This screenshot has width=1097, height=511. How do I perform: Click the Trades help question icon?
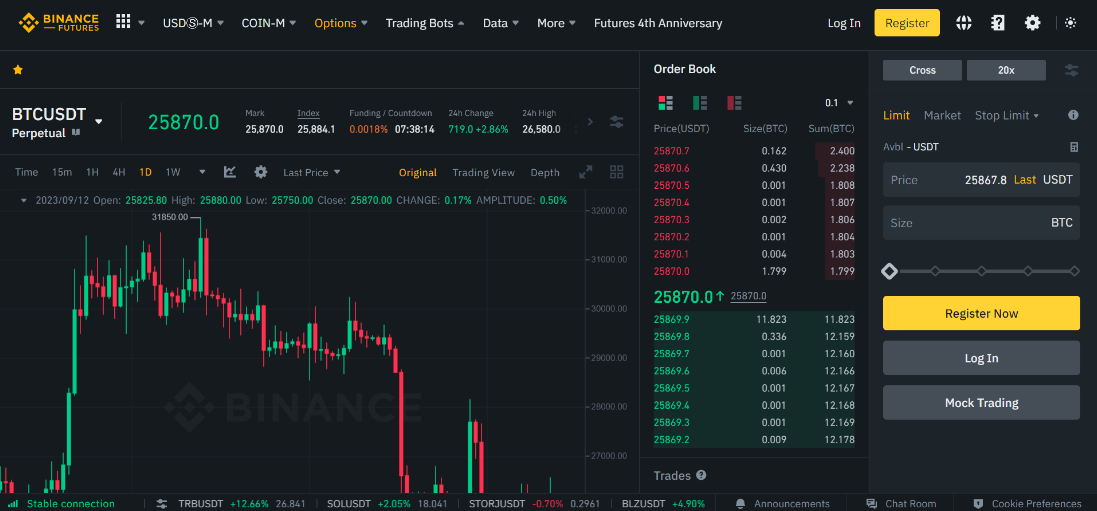click(701, 475)
